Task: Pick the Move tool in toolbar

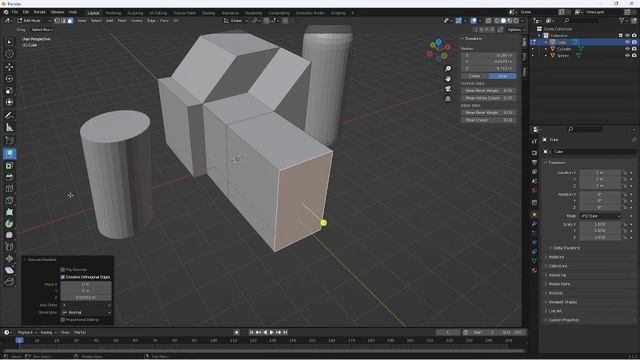Action: pos(9,67)
